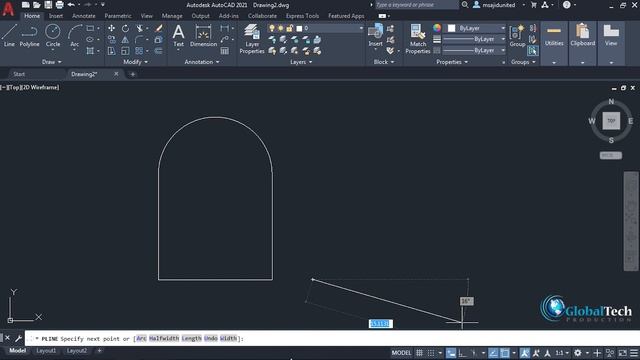The width and height of the screenshot is (640, 360).
Task: Open the Start file tab
Action: coord(19,74)
